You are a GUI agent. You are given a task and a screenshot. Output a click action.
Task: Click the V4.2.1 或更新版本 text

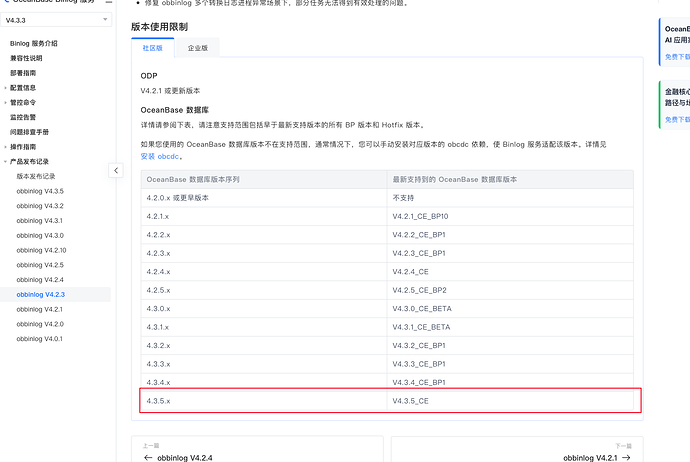170,91
